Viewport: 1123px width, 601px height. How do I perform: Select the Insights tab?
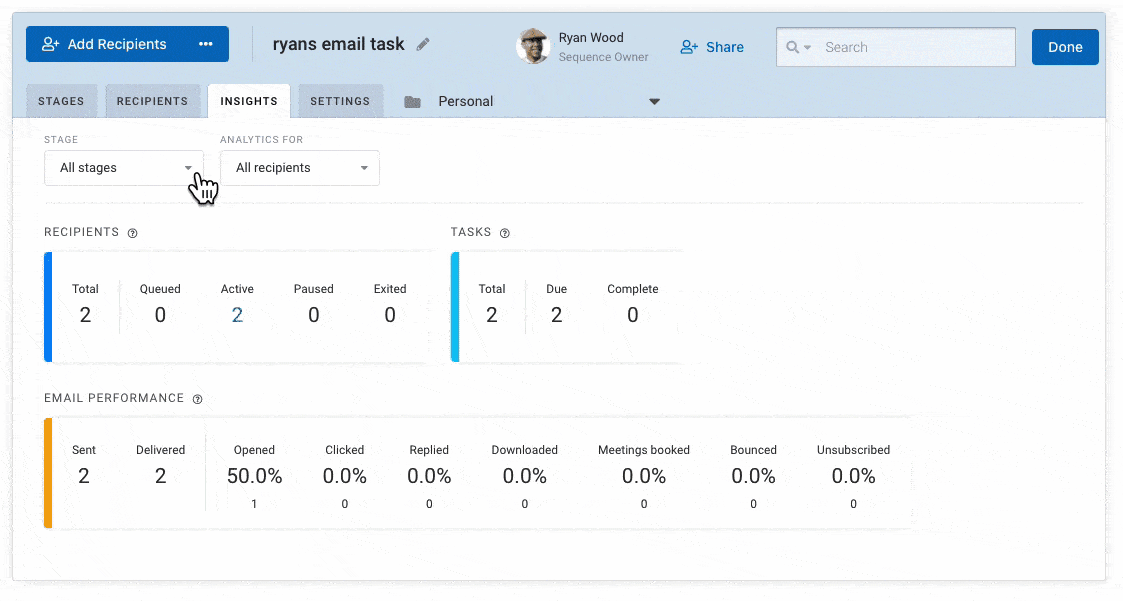(x=249, y=101)
